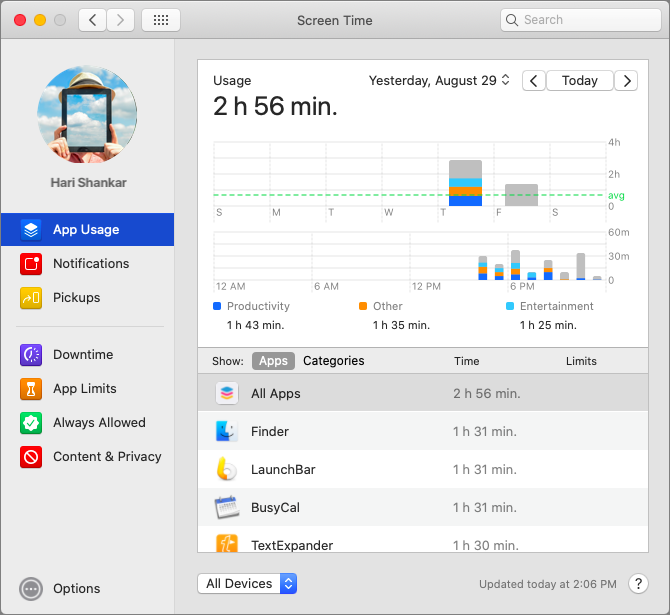Switch list view to Categories
The width and height of the screenshot is (670, 615).
pos(333,361)
